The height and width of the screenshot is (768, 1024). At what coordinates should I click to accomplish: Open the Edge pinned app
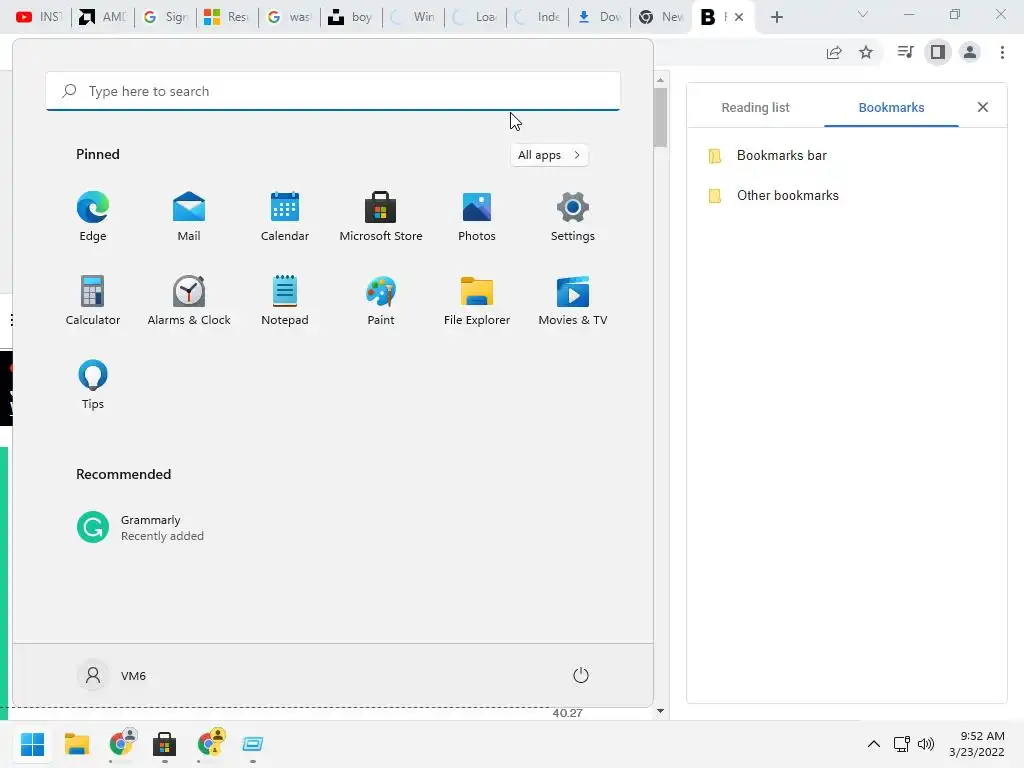pyautogui.click(x=93, y=217)
